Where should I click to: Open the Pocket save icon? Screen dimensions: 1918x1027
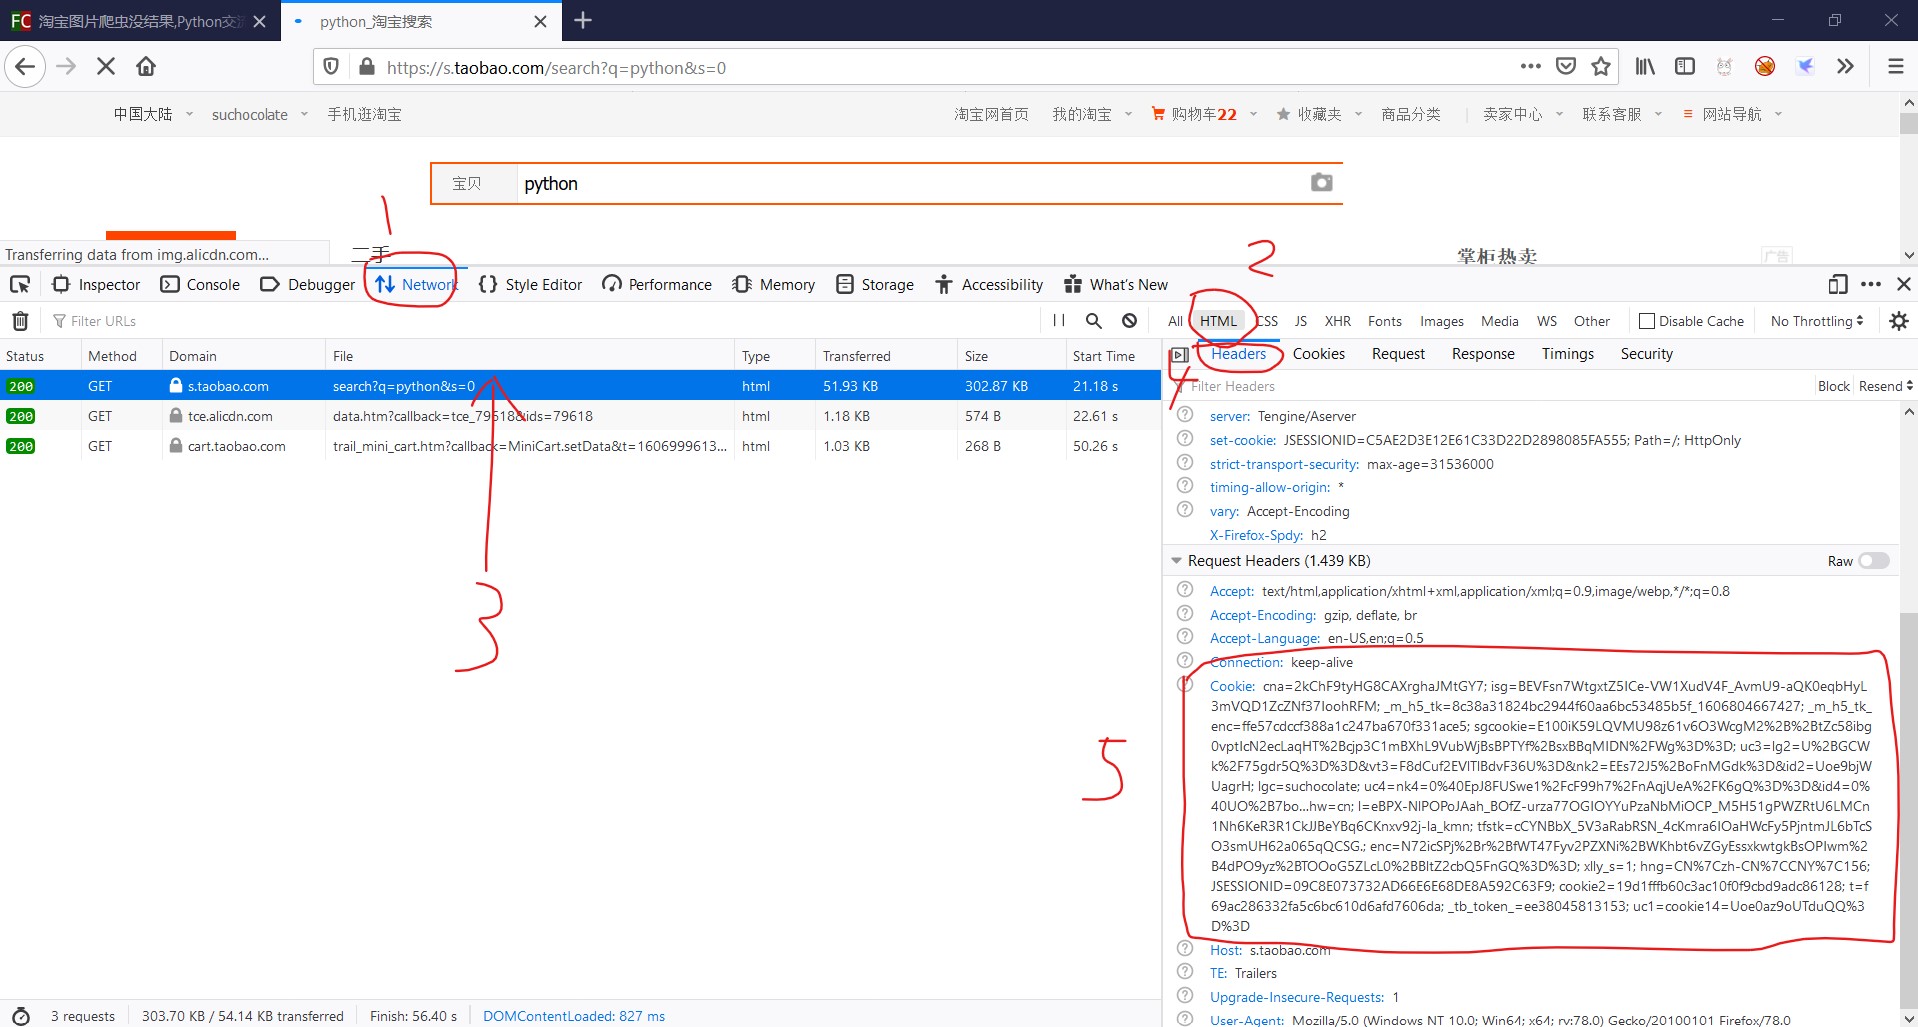tap(1566, 67)
